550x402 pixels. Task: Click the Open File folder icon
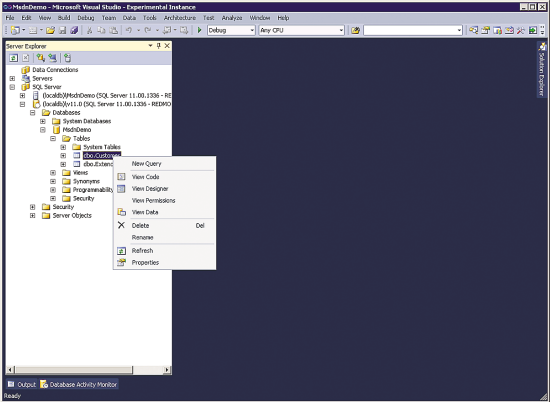[50, 31]
